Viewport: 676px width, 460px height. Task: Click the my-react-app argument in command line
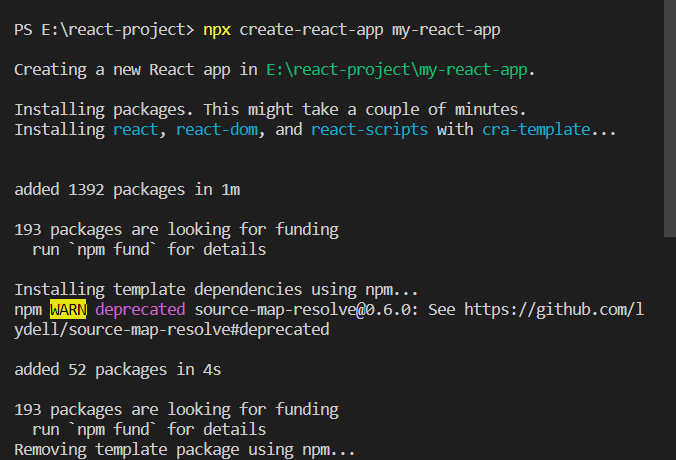coord(446,31)
